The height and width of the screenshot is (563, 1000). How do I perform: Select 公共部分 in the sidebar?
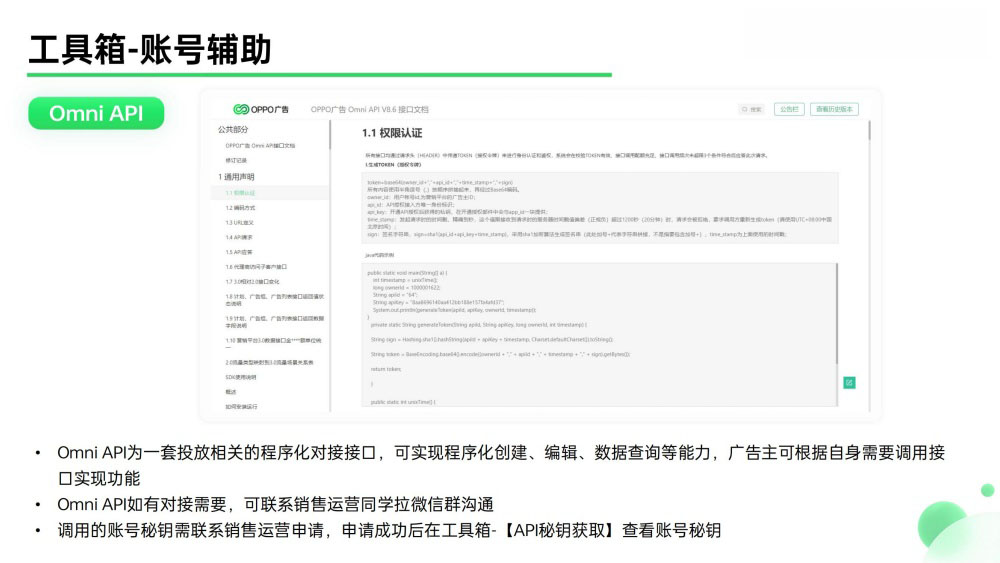point(233,129)
